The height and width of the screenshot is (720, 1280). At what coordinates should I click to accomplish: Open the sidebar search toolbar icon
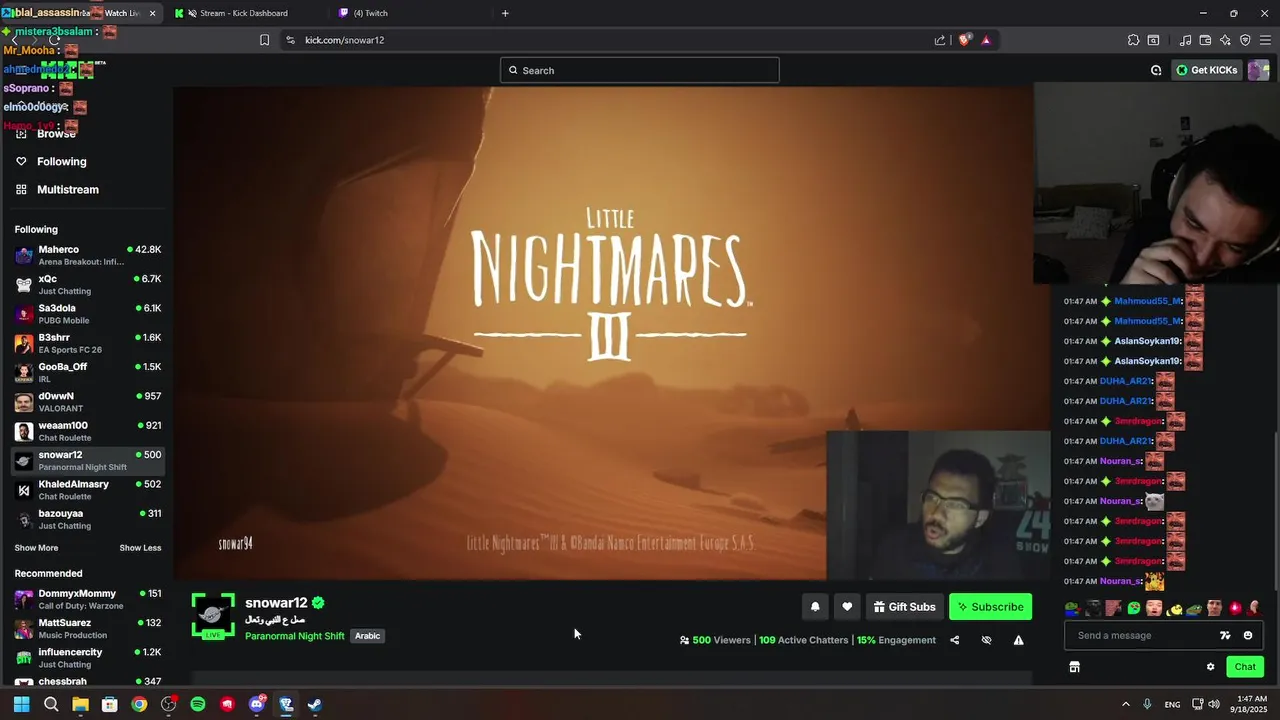click(1153, 40)
